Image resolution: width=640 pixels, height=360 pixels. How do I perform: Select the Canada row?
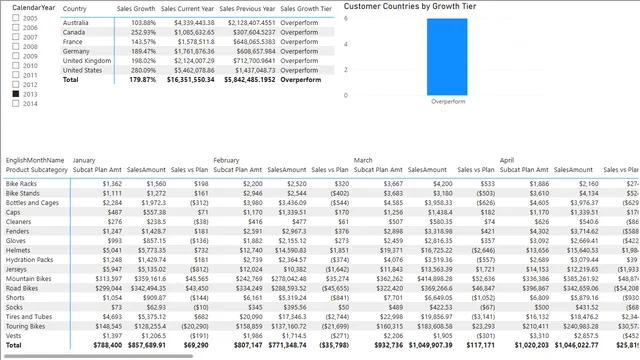(198, 32)
